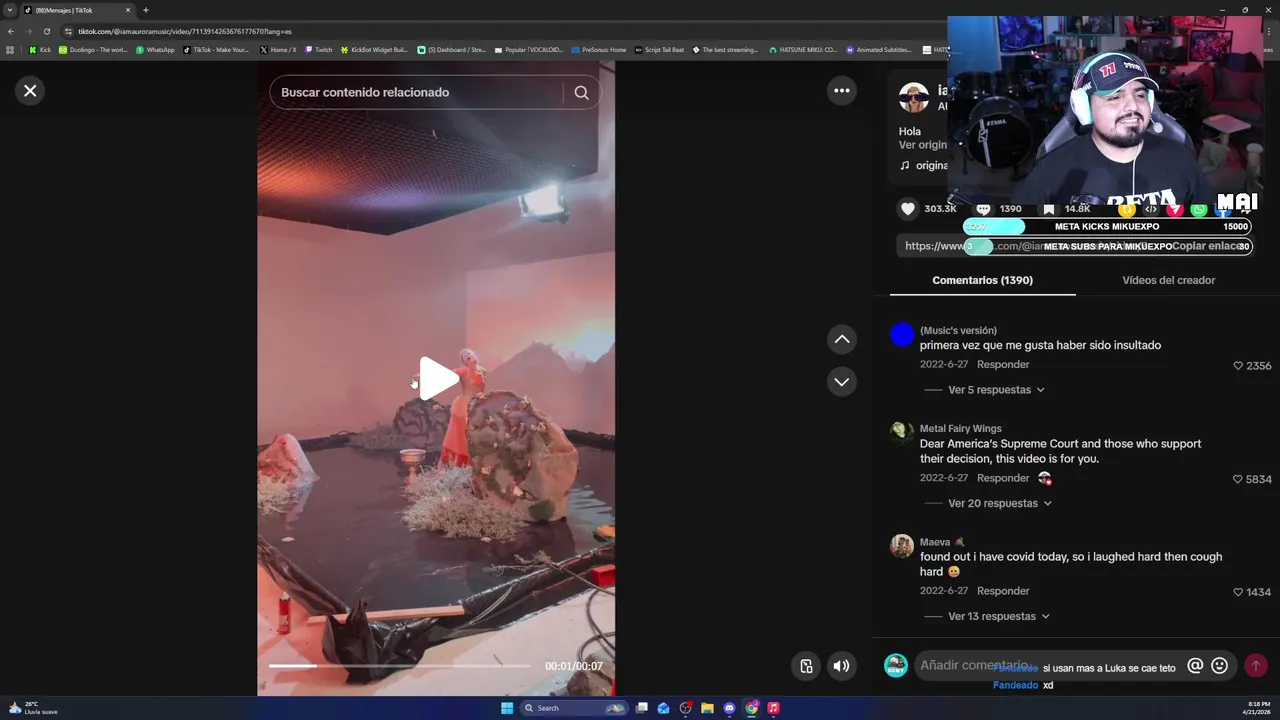Screen dimensions: 1280x720
Task: Go to next video with down arrow
Action: (842, 382)
